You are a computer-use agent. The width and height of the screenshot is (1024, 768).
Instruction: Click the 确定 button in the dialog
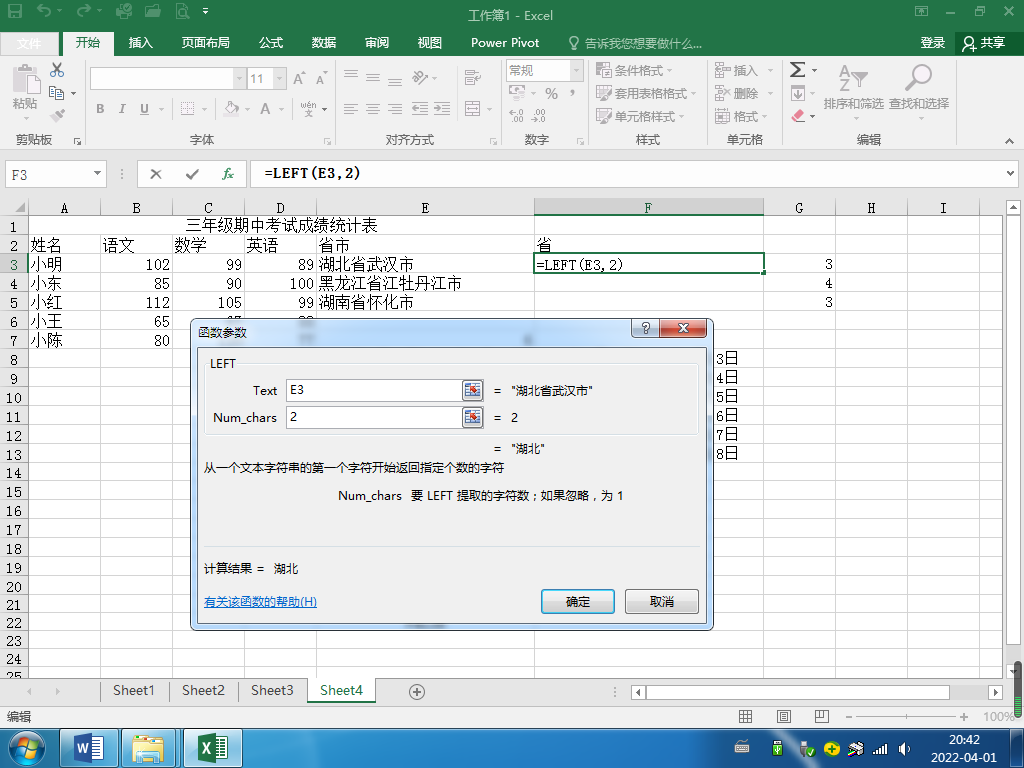click(x=577, y=602)
